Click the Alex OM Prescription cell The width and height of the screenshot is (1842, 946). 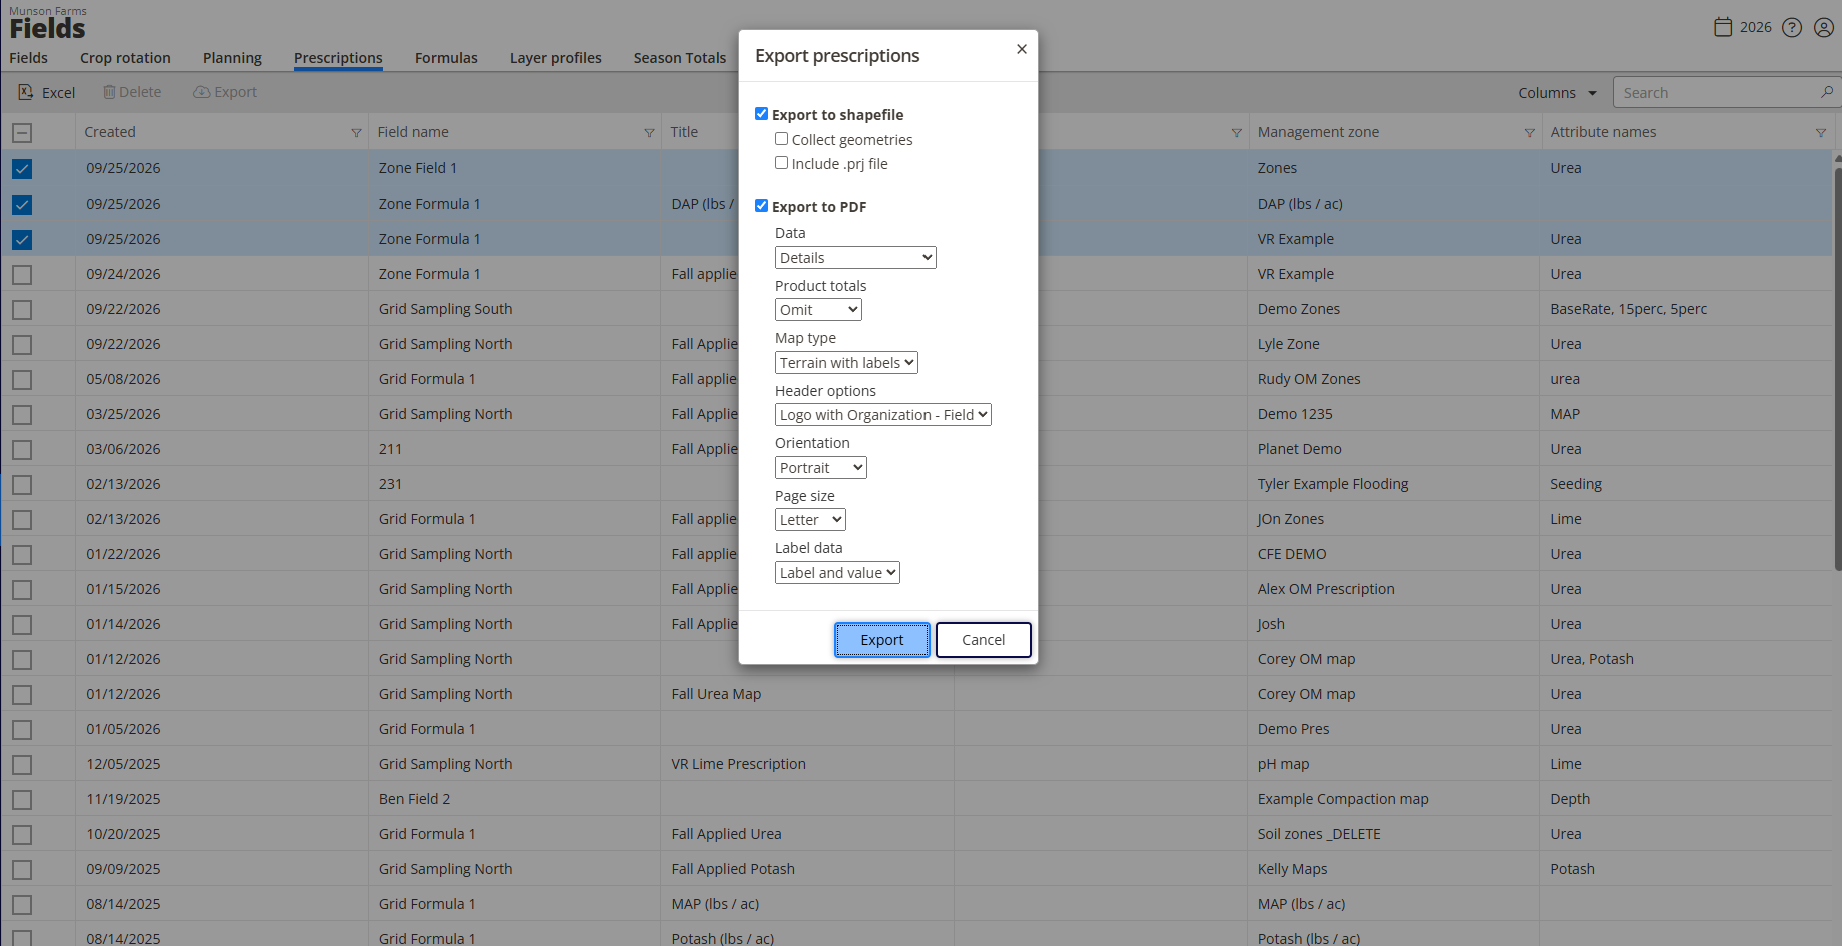[1326, 589]
